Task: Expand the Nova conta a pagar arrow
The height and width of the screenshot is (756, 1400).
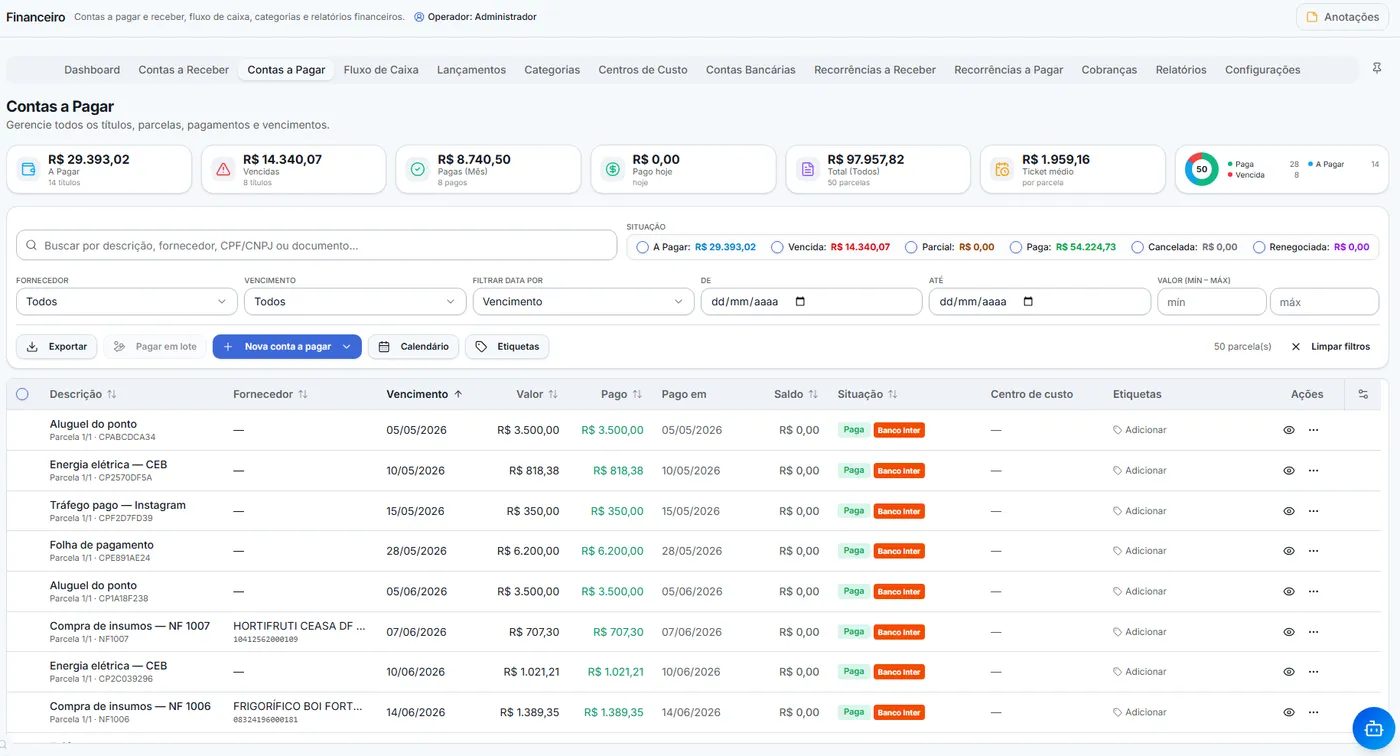Action: pos(346,347)
